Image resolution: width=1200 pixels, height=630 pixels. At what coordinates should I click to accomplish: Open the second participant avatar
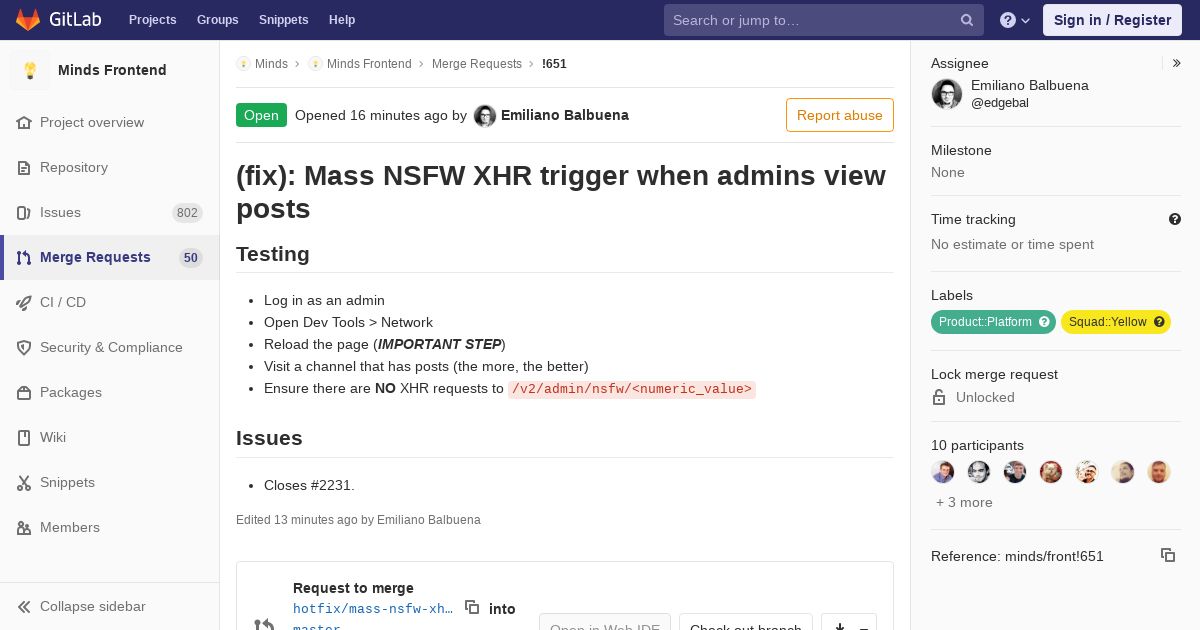click(x=979, y=472)
